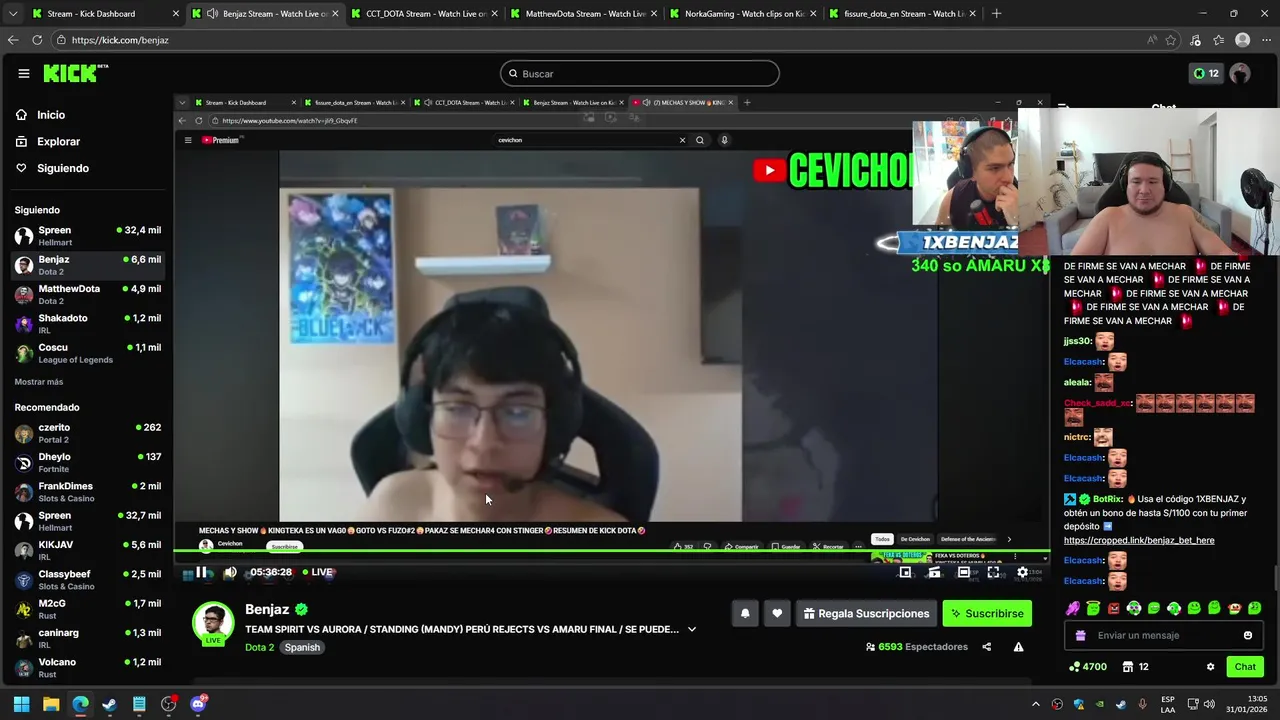This screenshot has width=1280, height=720.
Task: Open Explorar in sidebar
Action: point(58,141)
